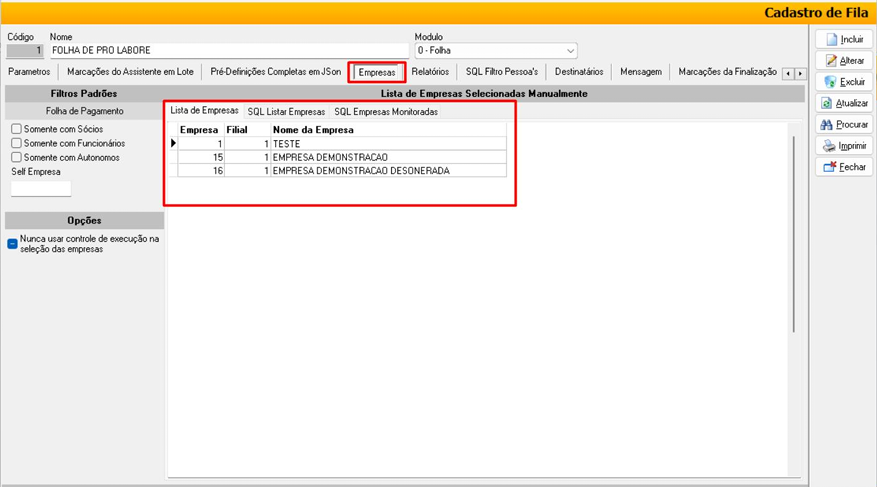Open the SQL Listar Empresas tab
Viewport: 878px width, 489px height.
point(286,112)
